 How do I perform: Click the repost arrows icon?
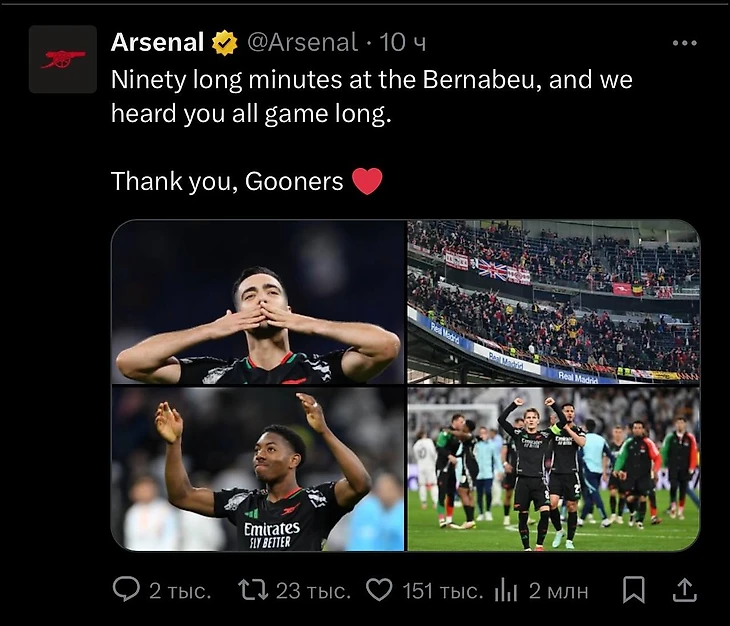tap(253, 590)
